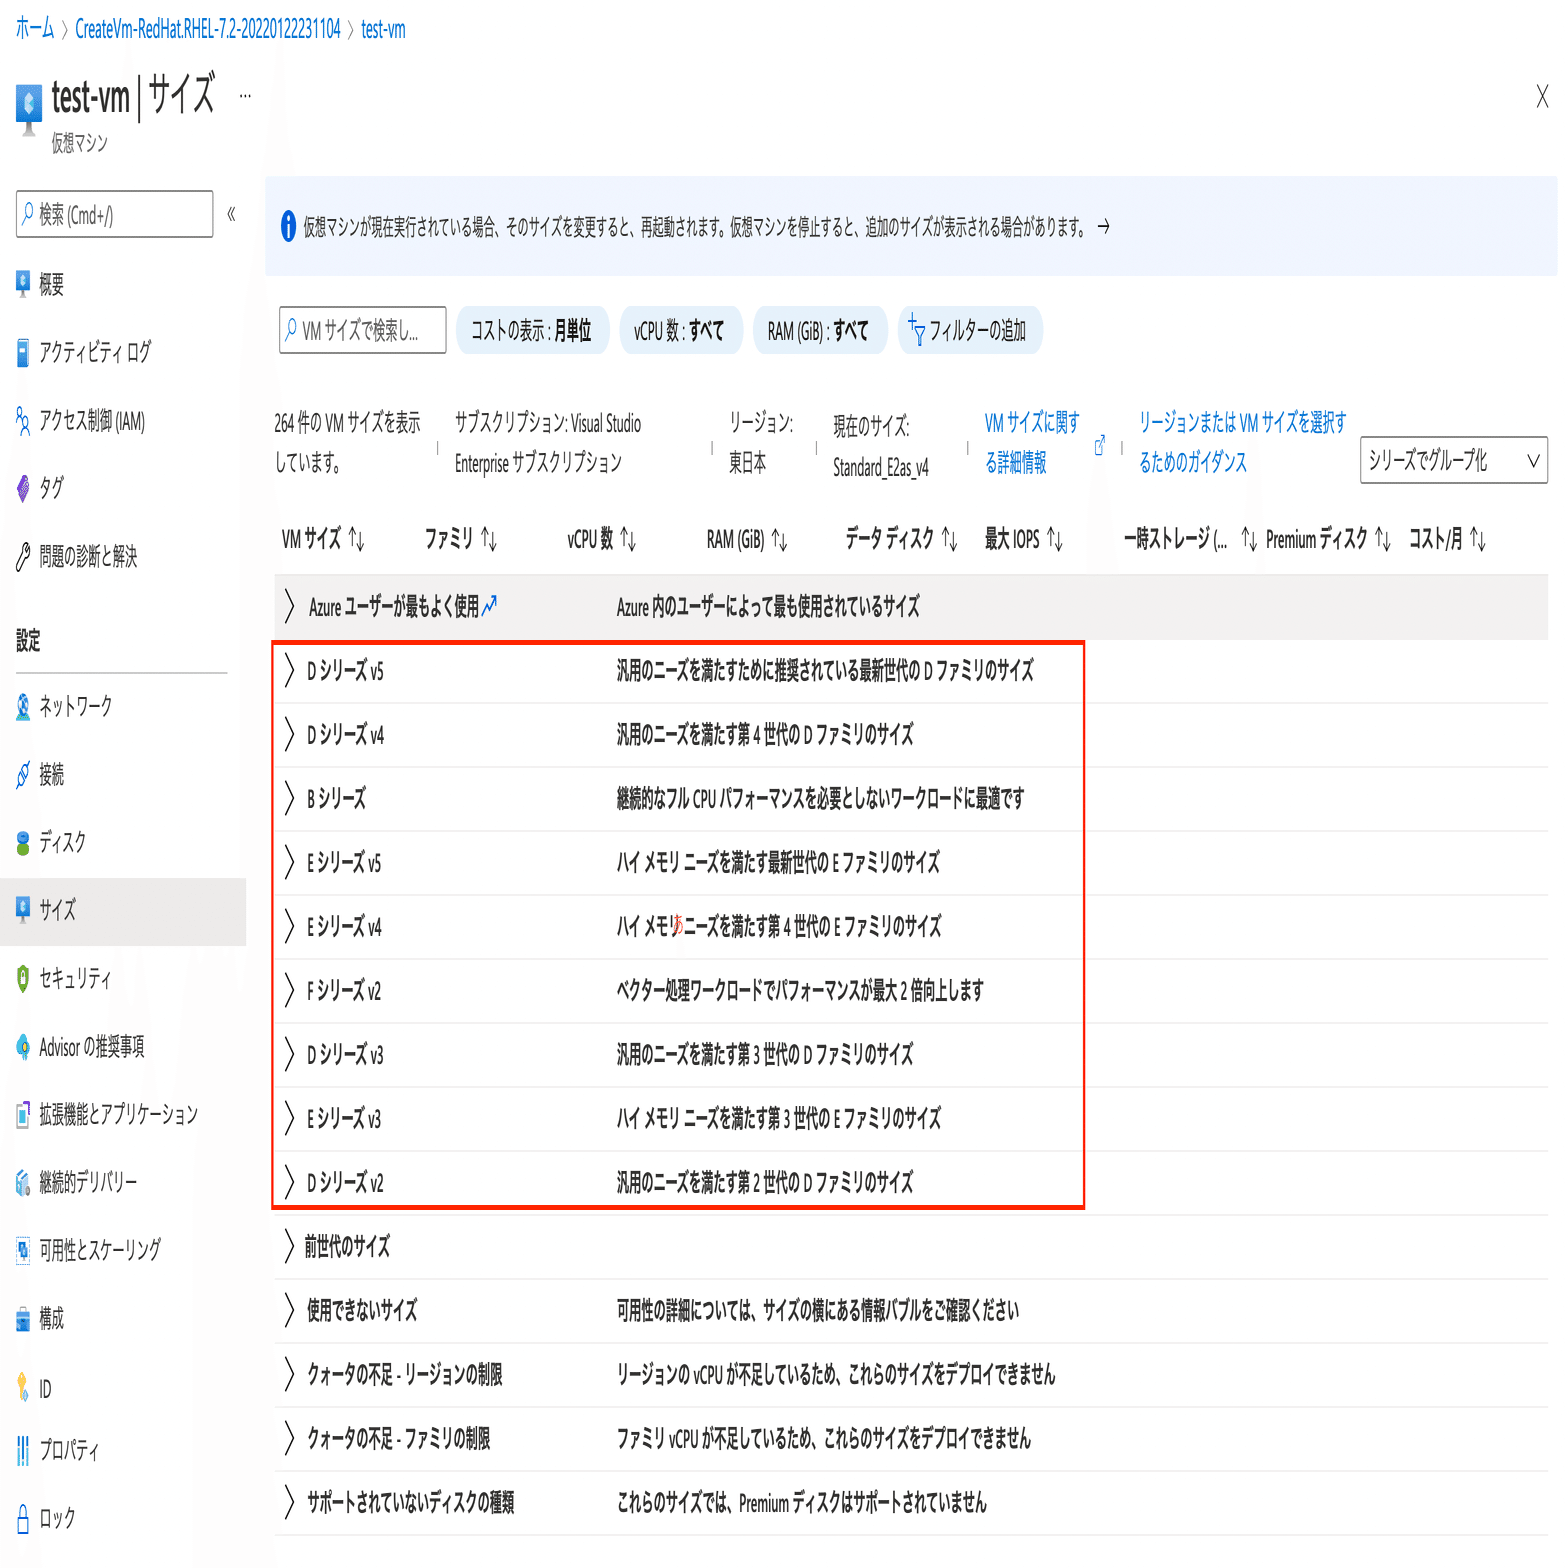Click the プロパティ properties icon
This screenshot has width=1568, height=1568.
coord(23,1450)
